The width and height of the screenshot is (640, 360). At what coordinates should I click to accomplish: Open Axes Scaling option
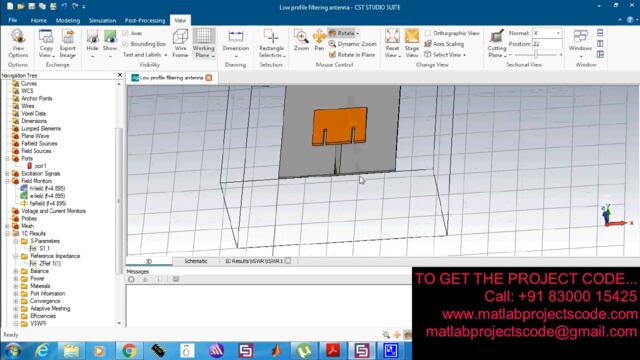[444, 44]
